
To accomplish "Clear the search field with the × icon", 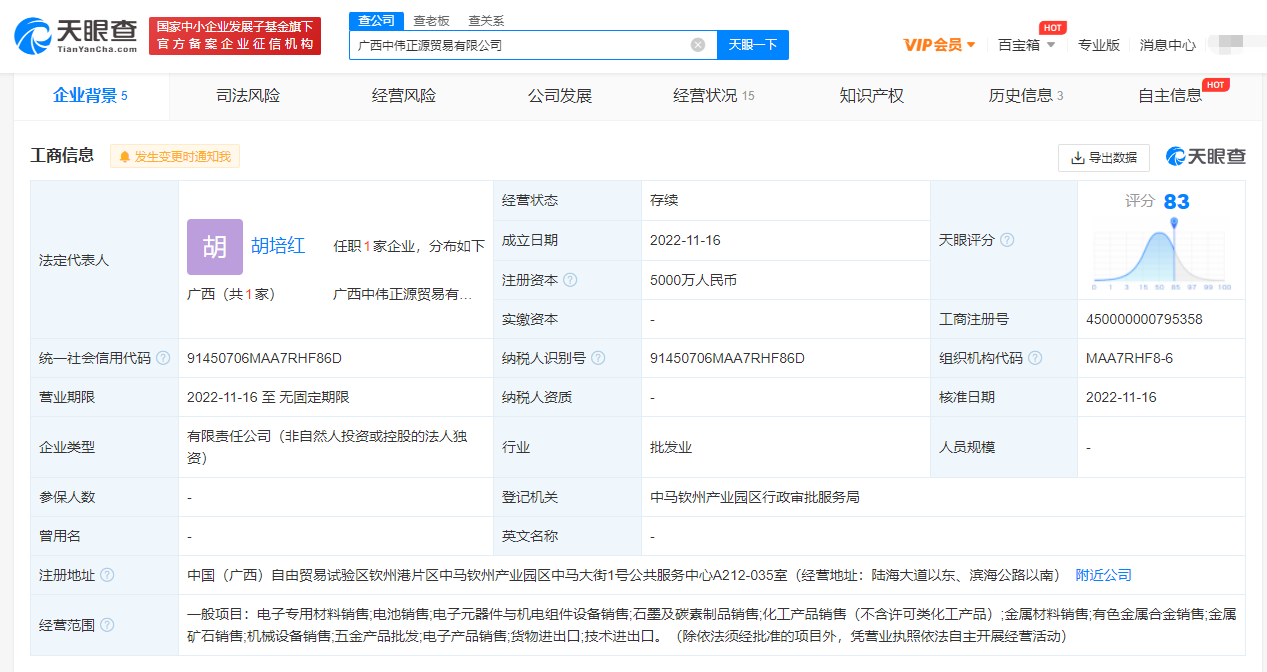I will (696, 45).
